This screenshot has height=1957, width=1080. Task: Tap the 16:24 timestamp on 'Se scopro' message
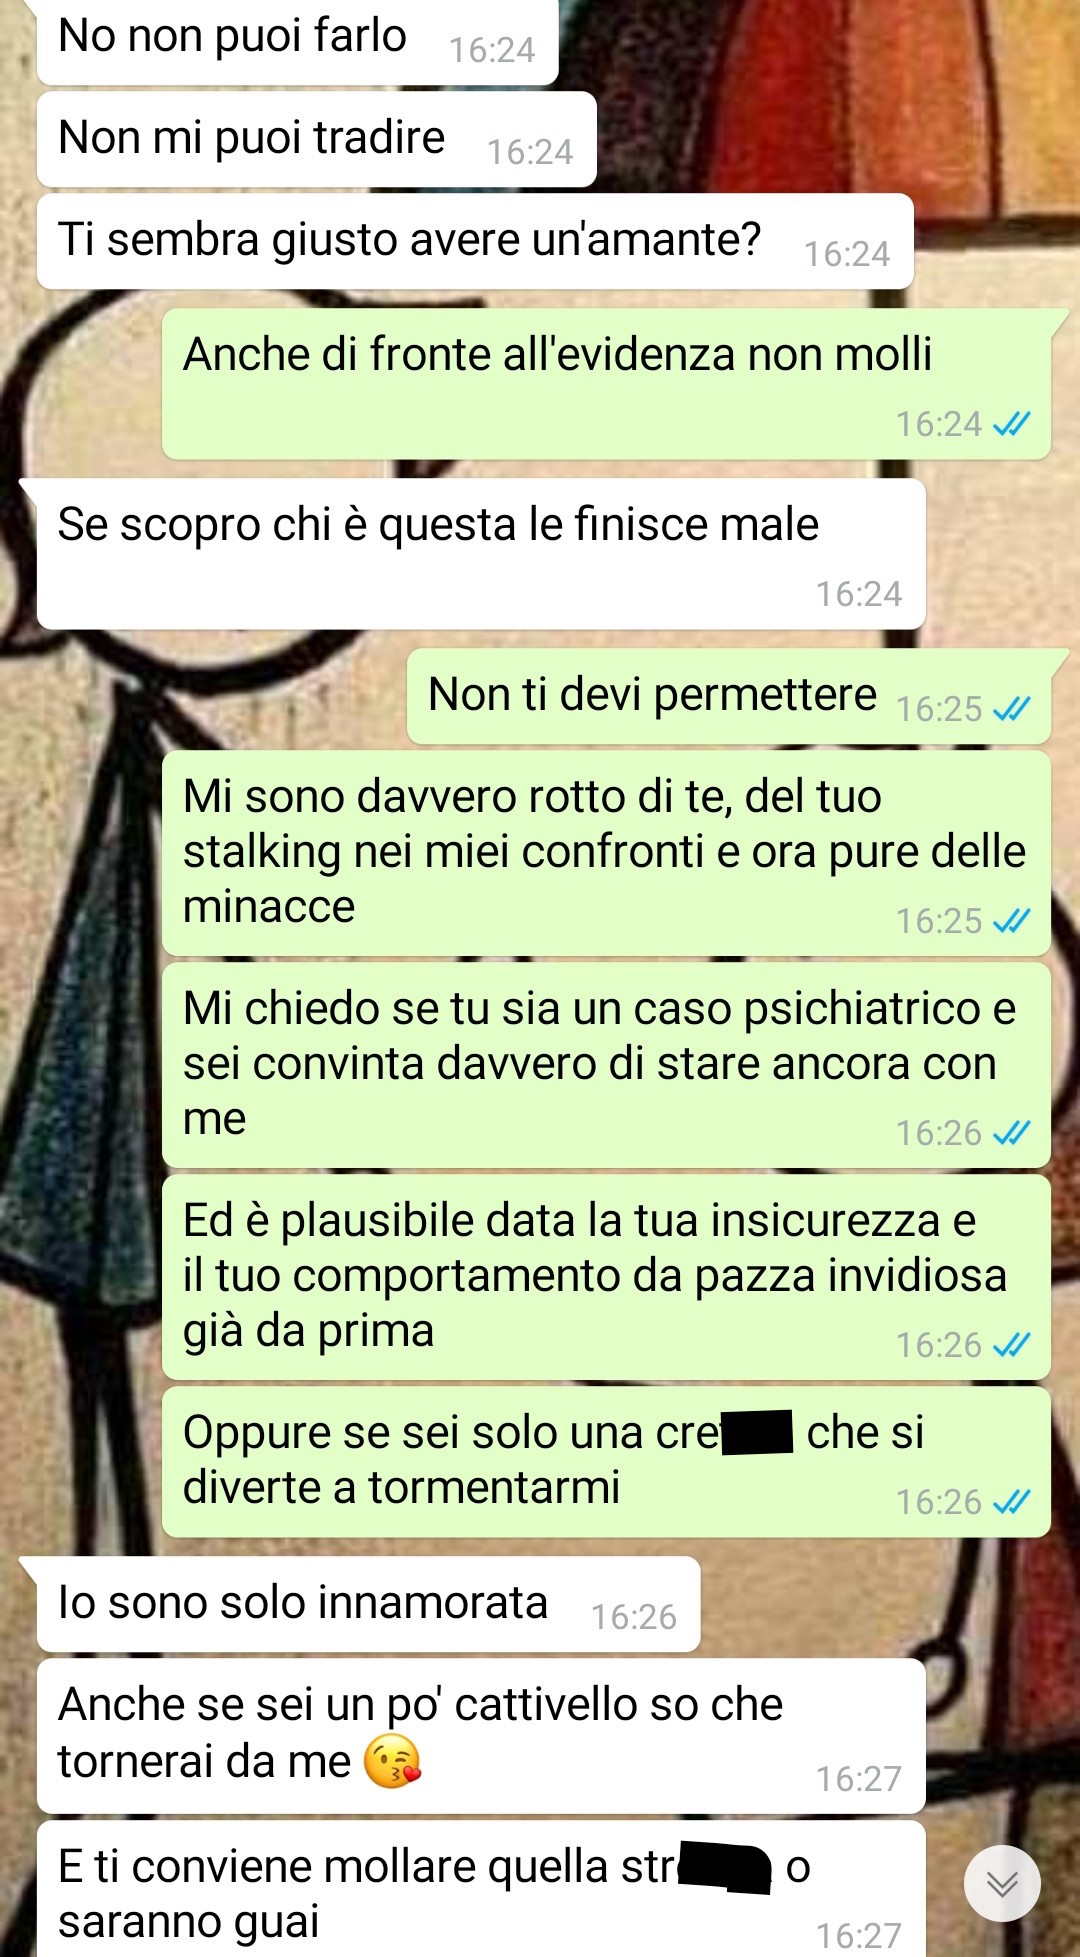click(x=859, y=594)
